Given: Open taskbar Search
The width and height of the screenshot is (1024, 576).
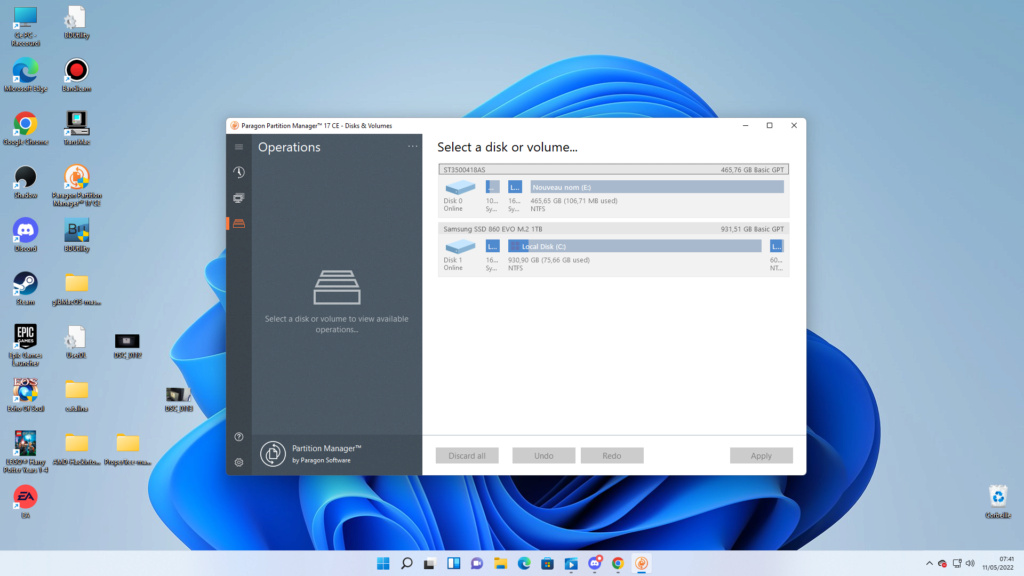Looking at the screenshot, I should 406,564.
